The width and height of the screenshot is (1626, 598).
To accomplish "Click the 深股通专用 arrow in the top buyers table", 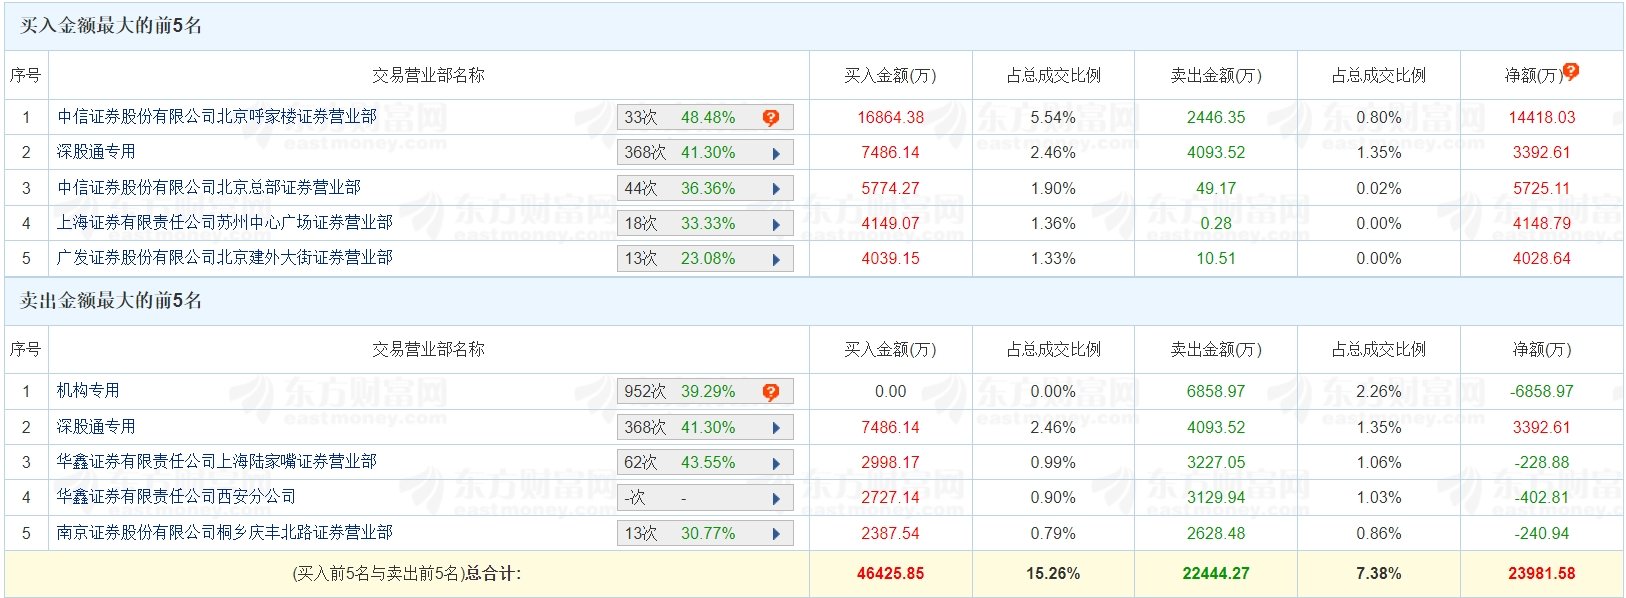I will tap(776, 153).
